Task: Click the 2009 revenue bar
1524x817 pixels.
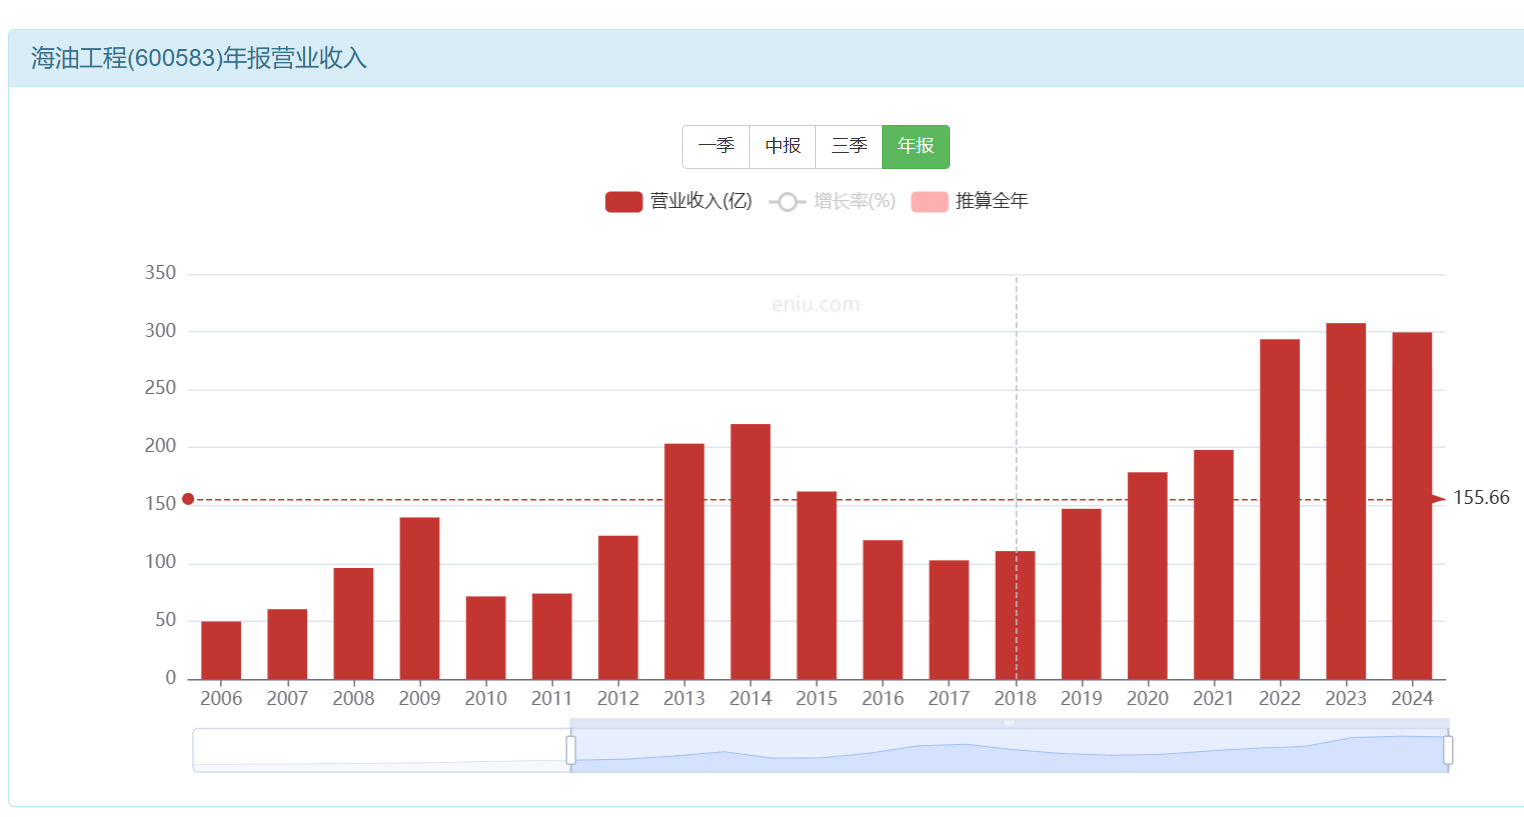Action: (x=420, y=598)
